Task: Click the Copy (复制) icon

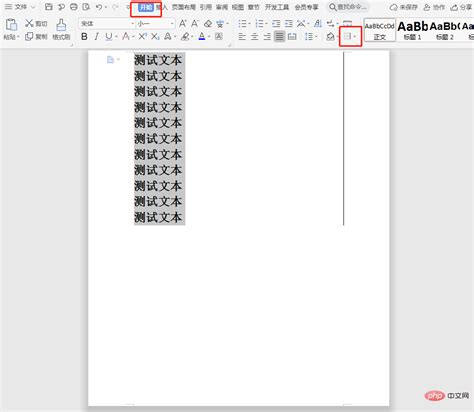Action: (29, 36)
